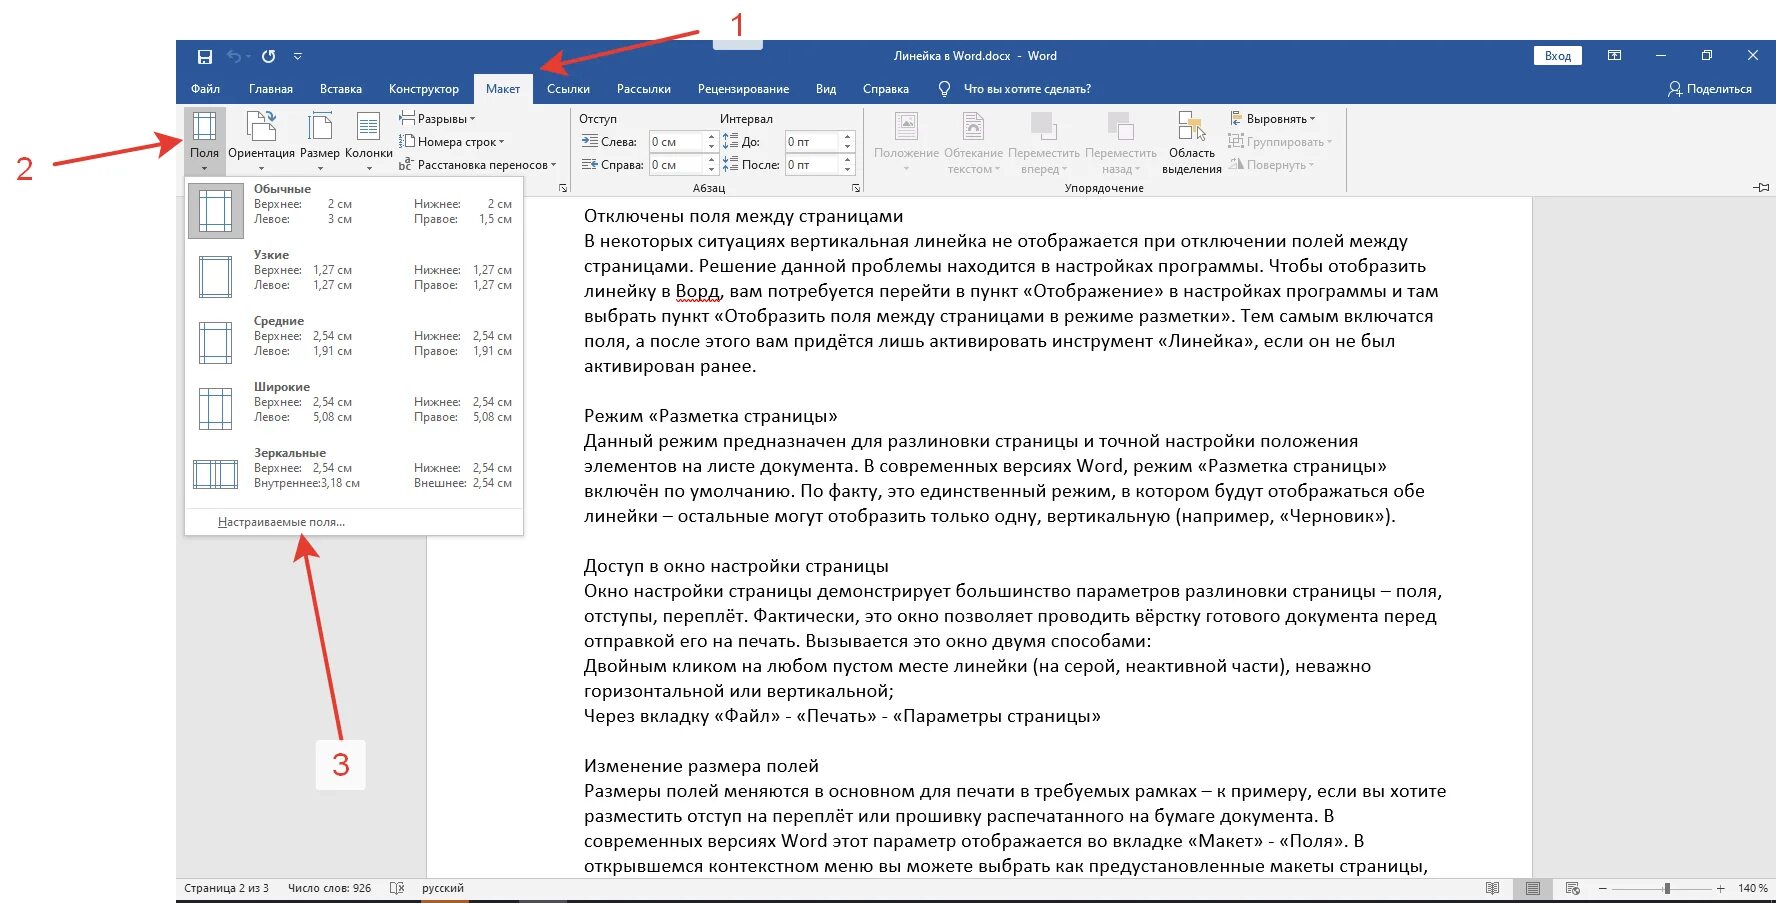Adjust the Справа indent spinner

click(712, 165)
